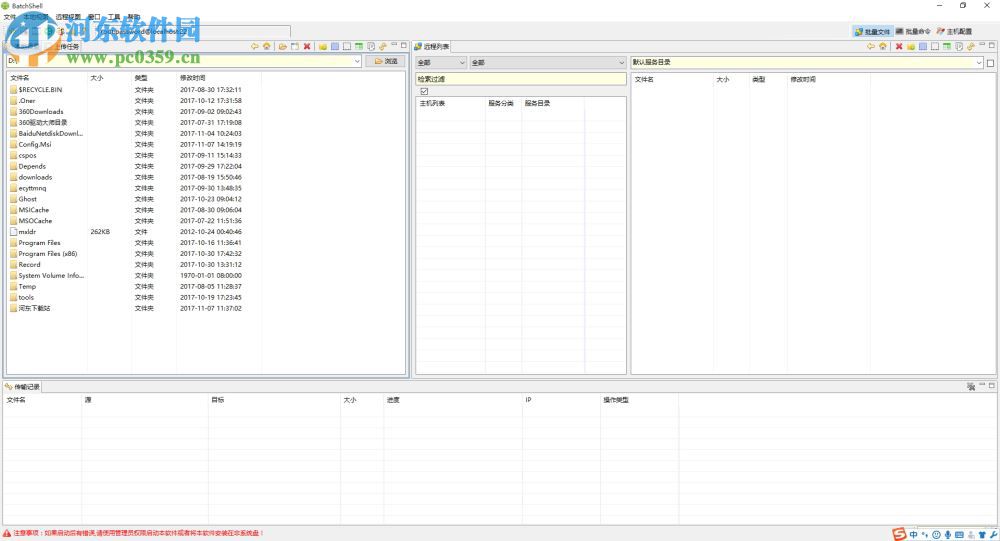Image resolution: width=1000 pixels, height=541 pixels.
Task: Click the blue select-all square in local toolbar
Action: 335,47
